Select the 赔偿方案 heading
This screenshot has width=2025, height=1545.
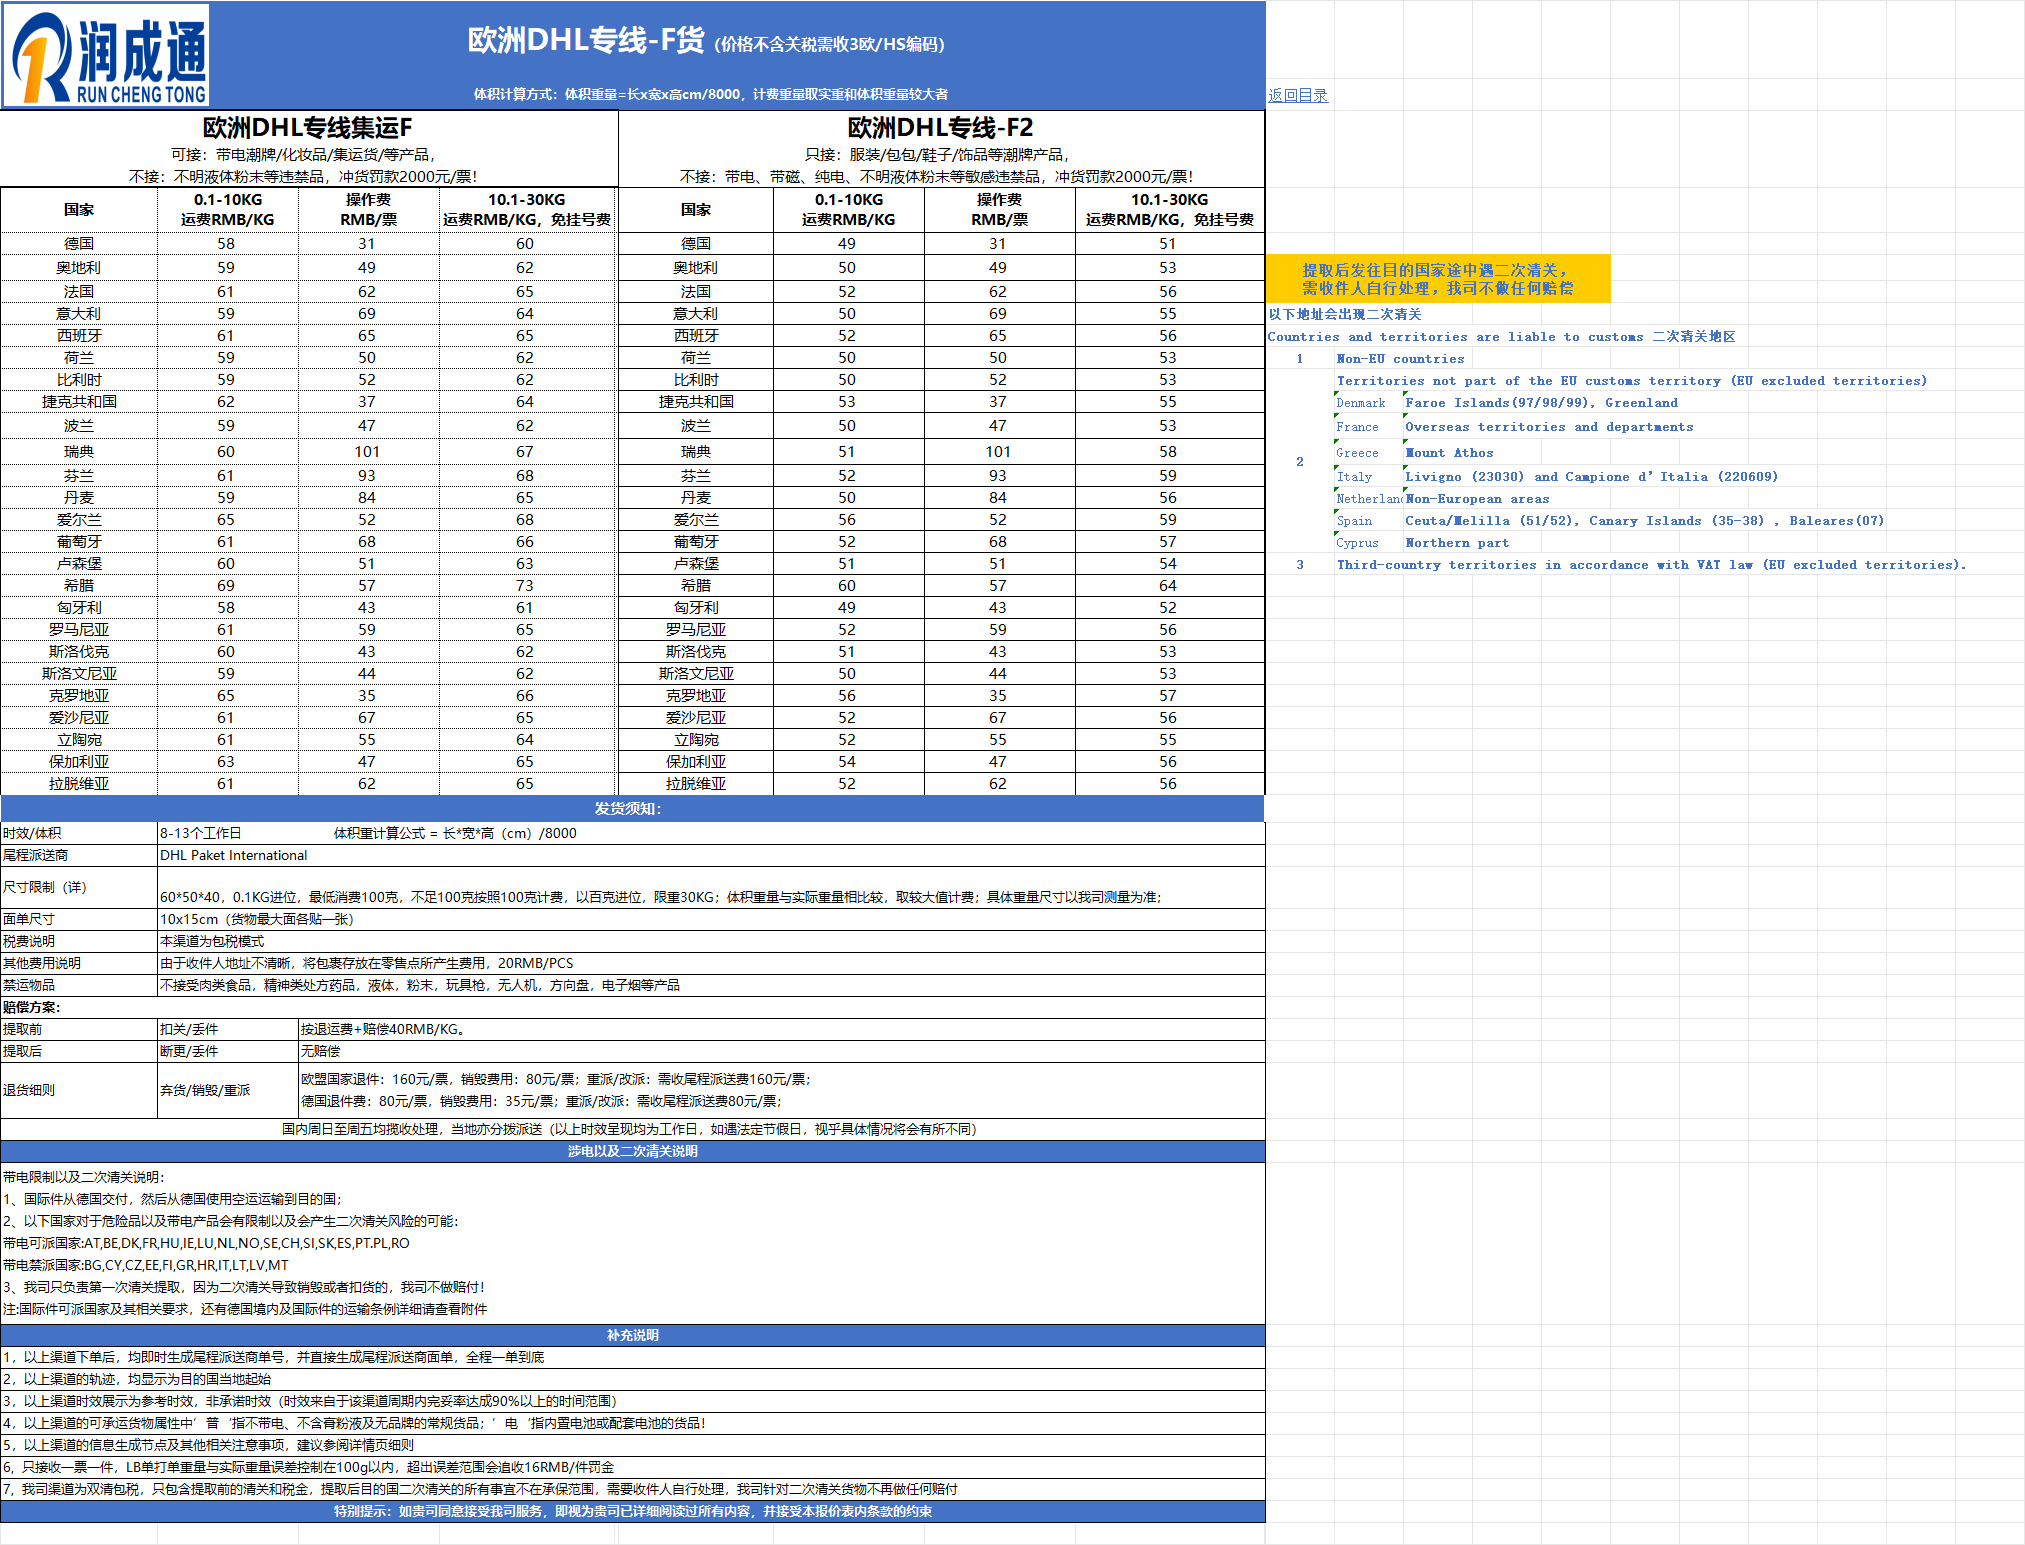31,1007
